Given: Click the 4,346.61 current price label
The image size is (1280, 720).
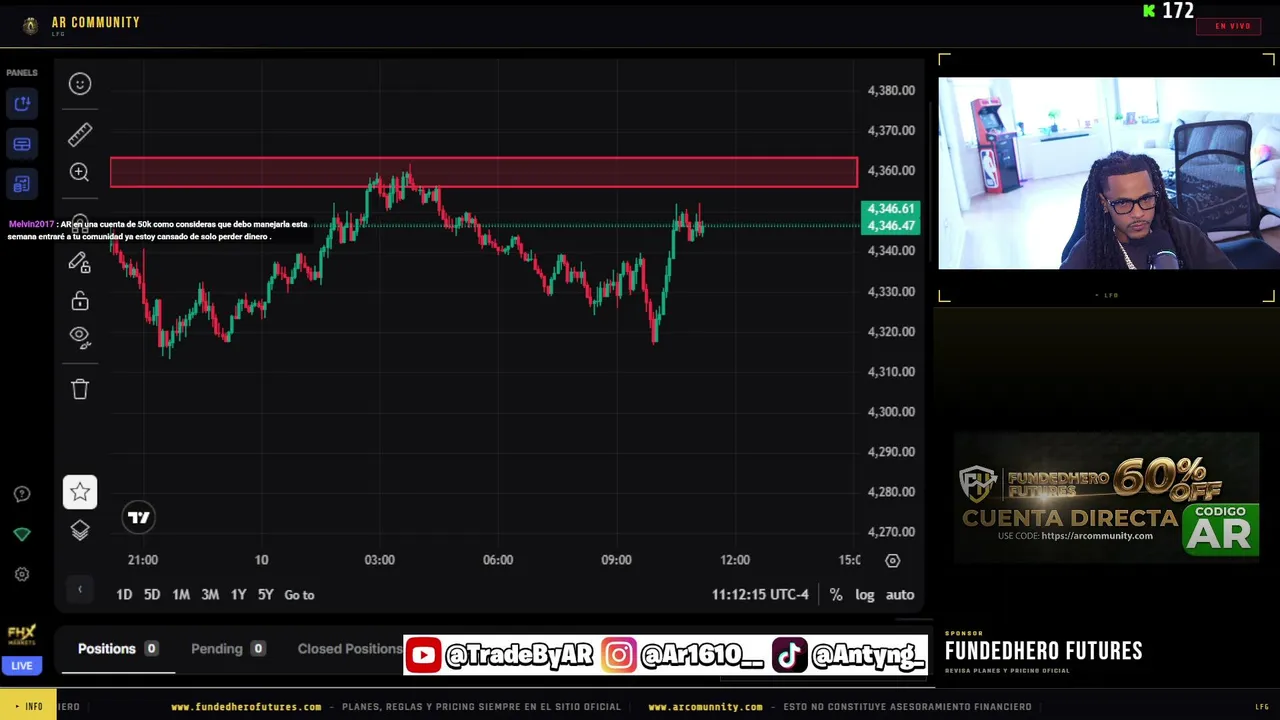Looking at the screenshot, I should pyautogui.click(x=890, y=209).
